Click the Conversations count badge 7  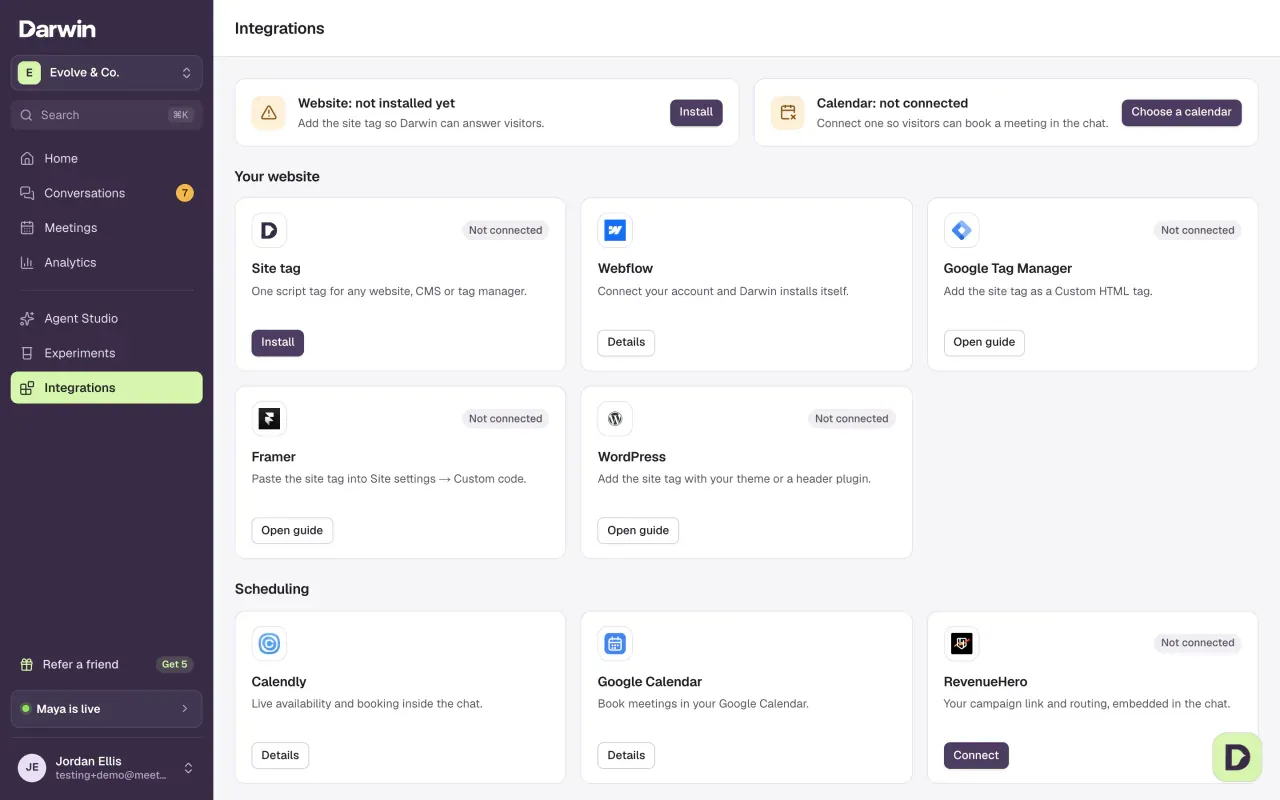tap(185, 193)
